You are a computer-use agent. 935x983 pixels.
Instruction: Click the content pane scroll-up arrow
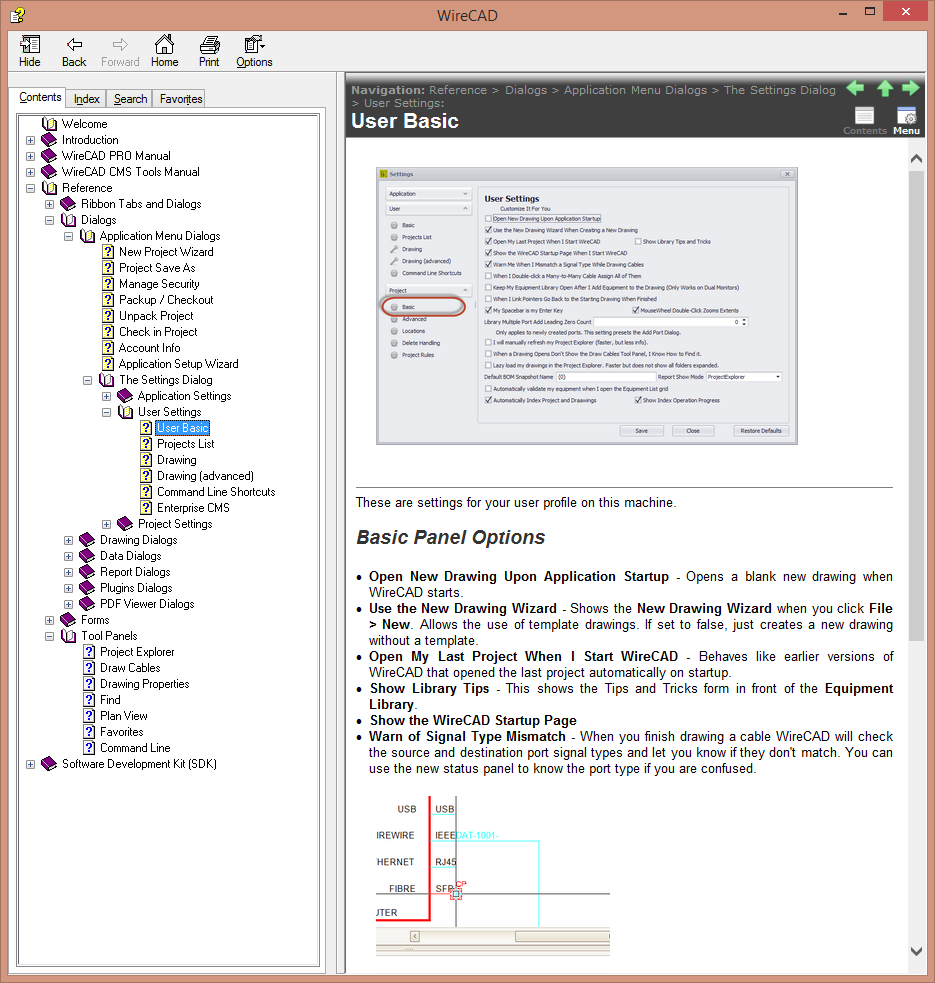point(916,159)
